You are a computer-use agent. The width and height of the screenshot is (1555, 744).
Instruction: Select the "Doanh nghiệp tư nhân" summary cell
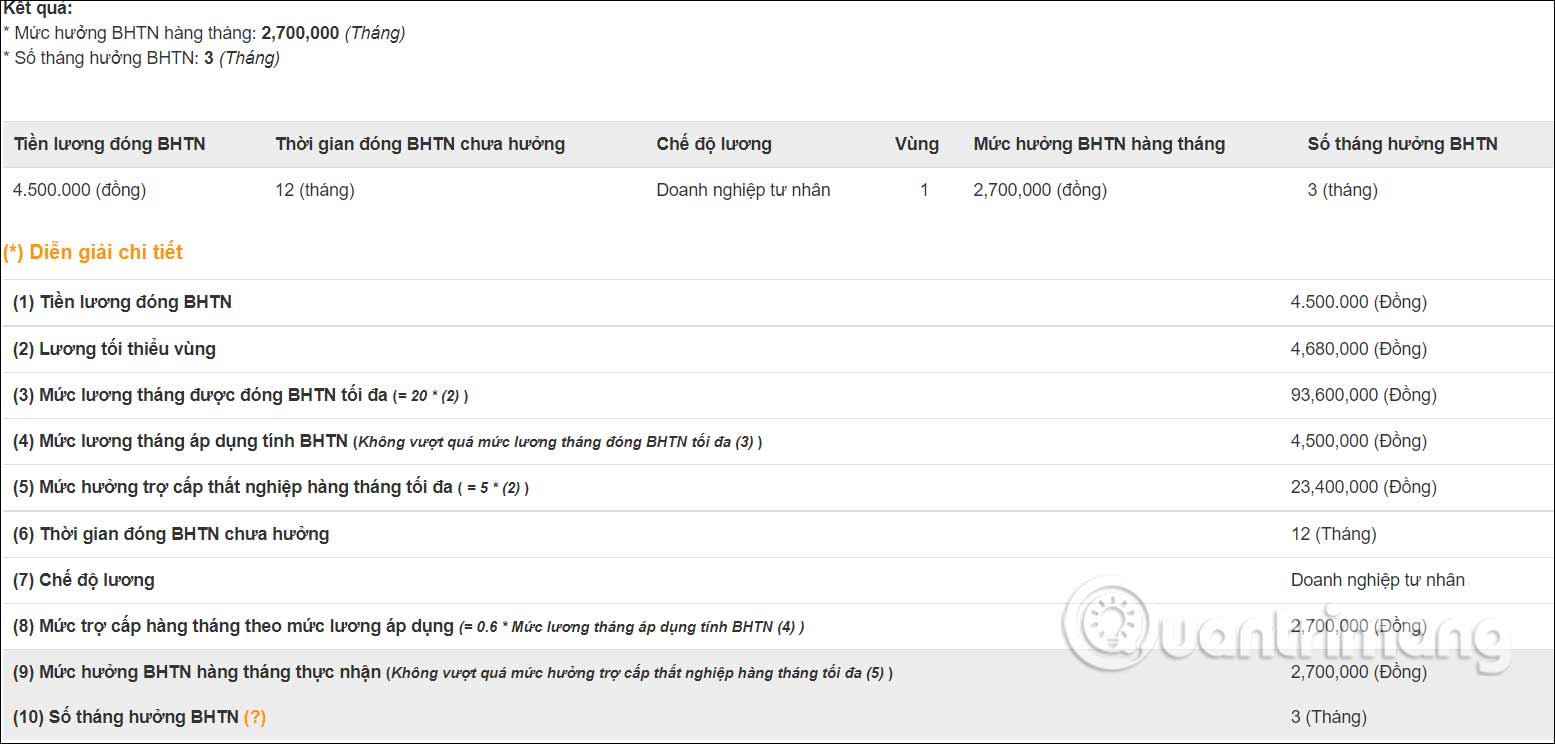tap(743, 190)
